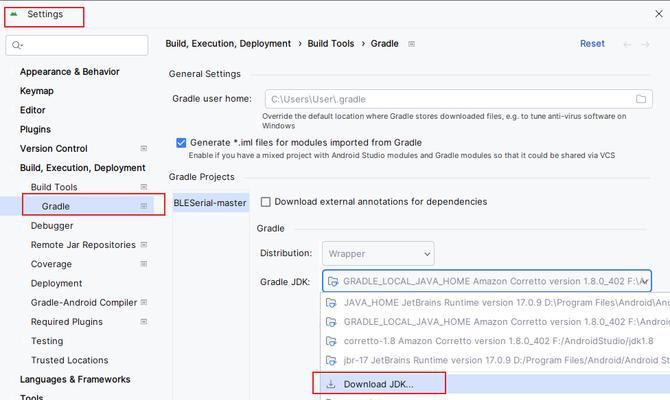Choose GRADLE_LOCAL_JAVA_HOME option in dropdown list
This screenshot has width=670, height=400.
click(496, 322)
